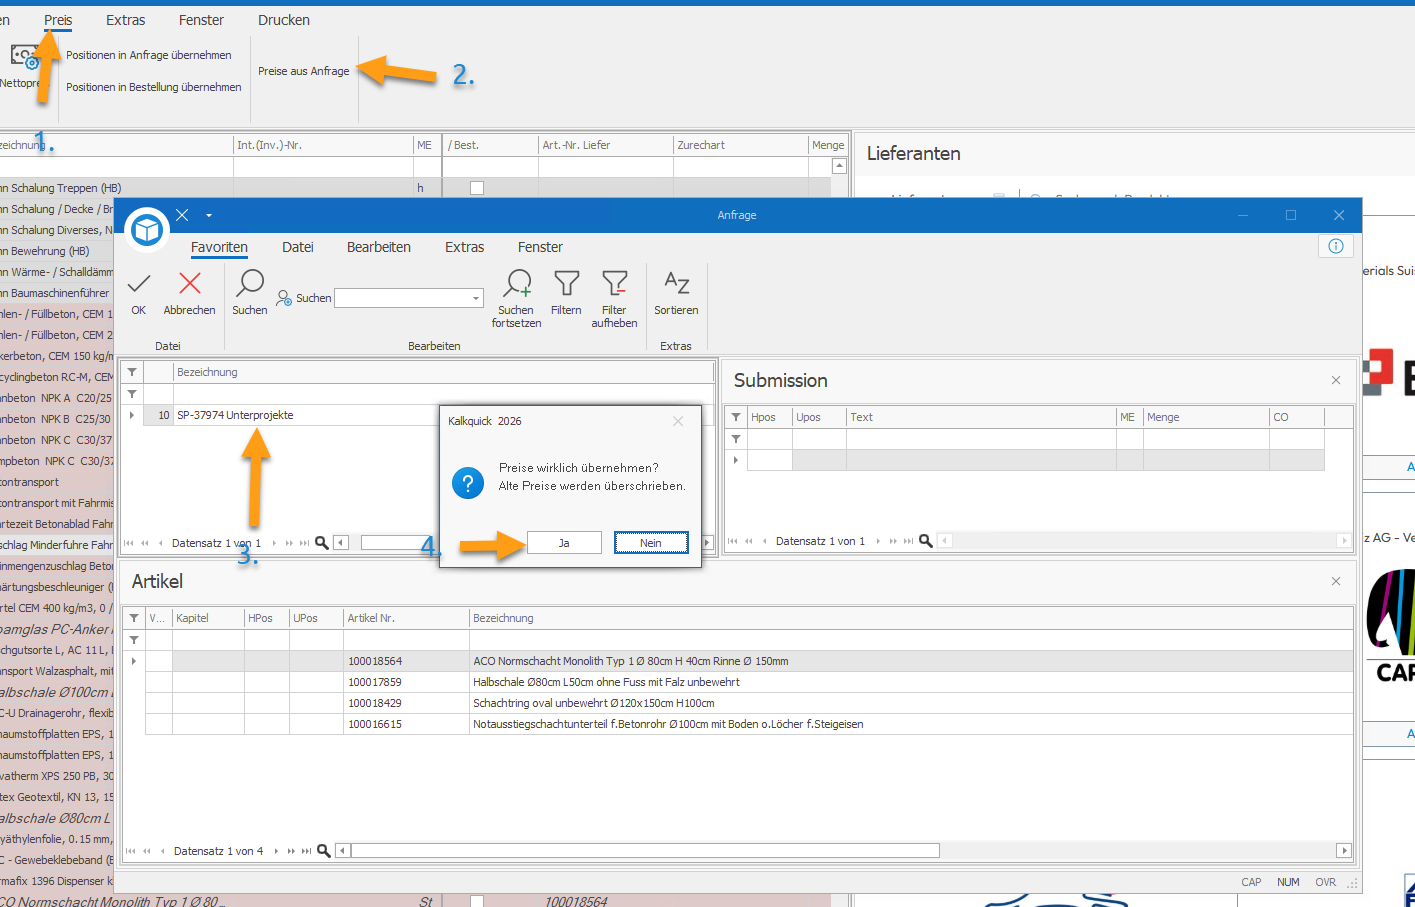Open find magnifier in Anfrage grid navigator
The width and height of the screenshot is (1415, 907).
point(322,543)
